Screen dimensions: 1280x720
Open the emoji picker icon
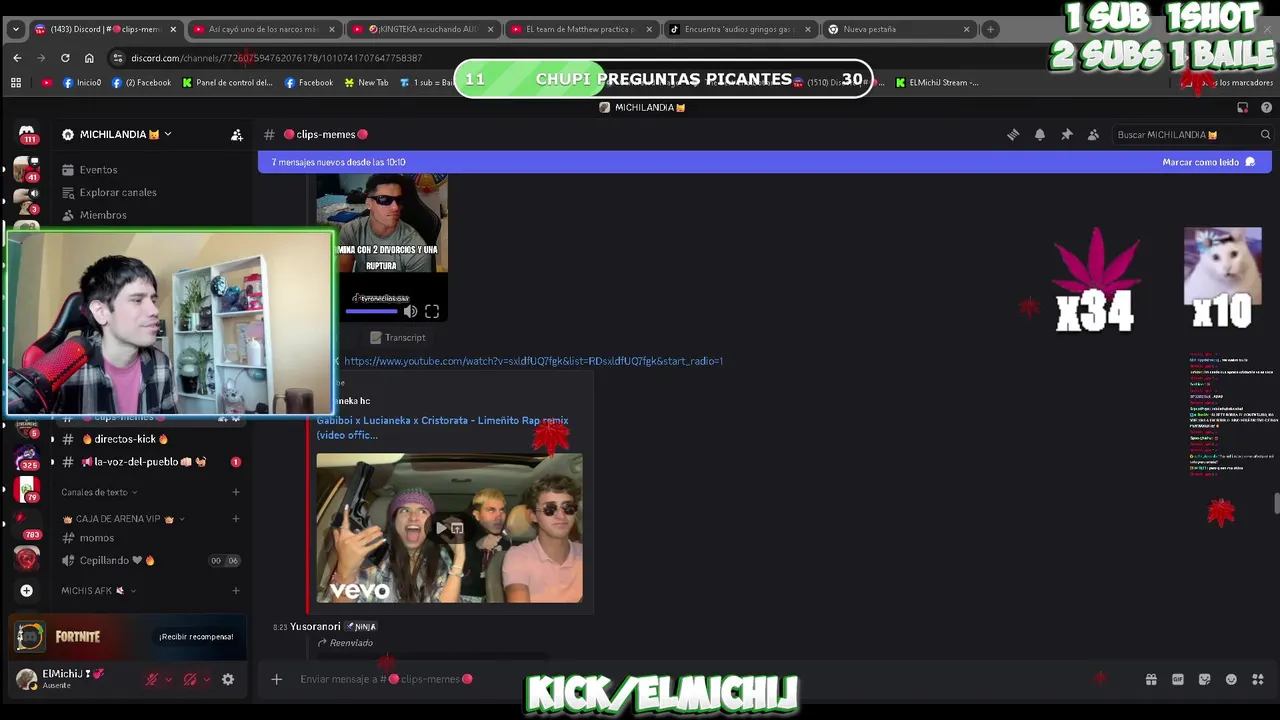pyautogui.click(x=1231, y=679)
